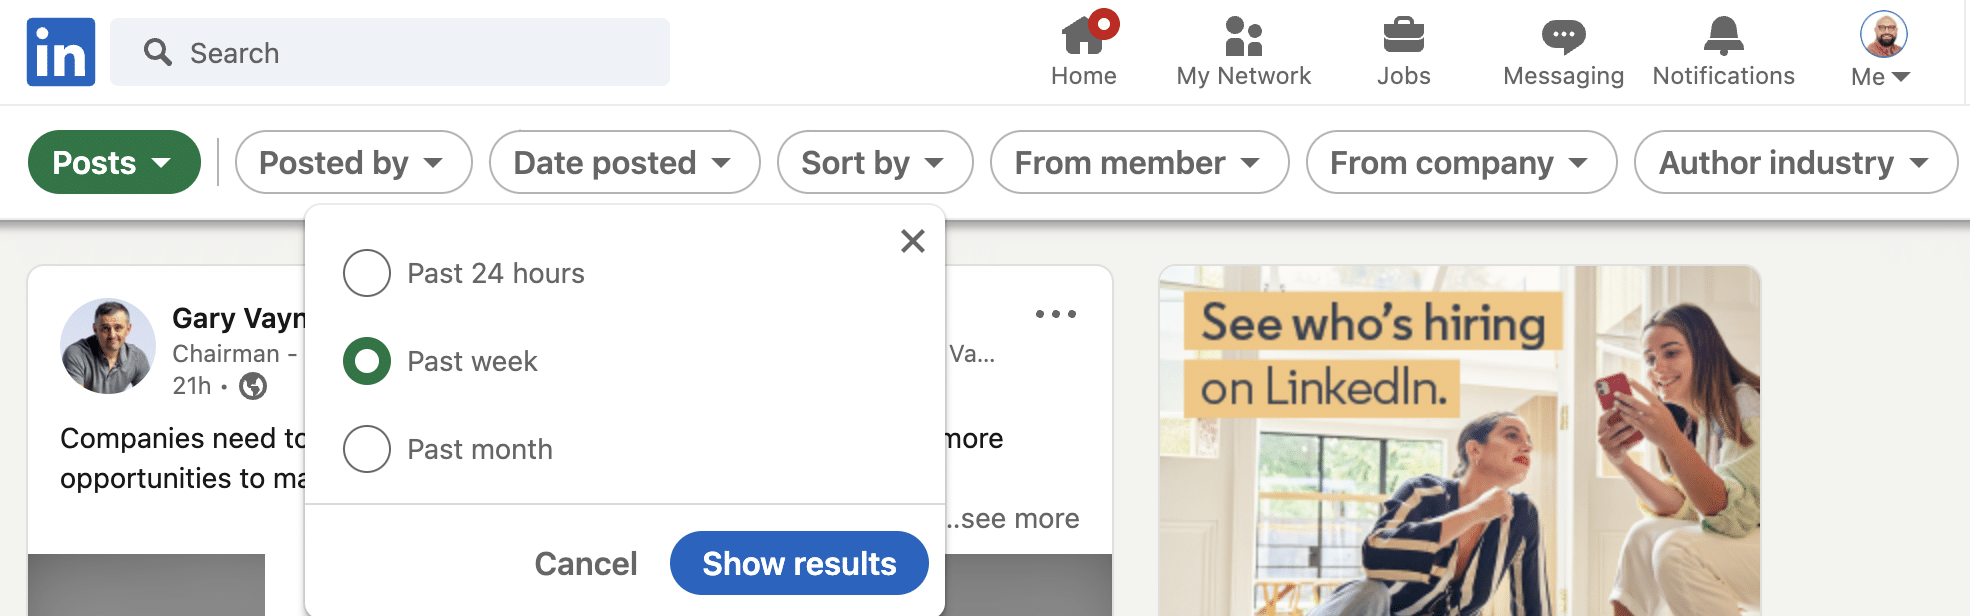Open the three-dot post options menu

pos(1056,314)
